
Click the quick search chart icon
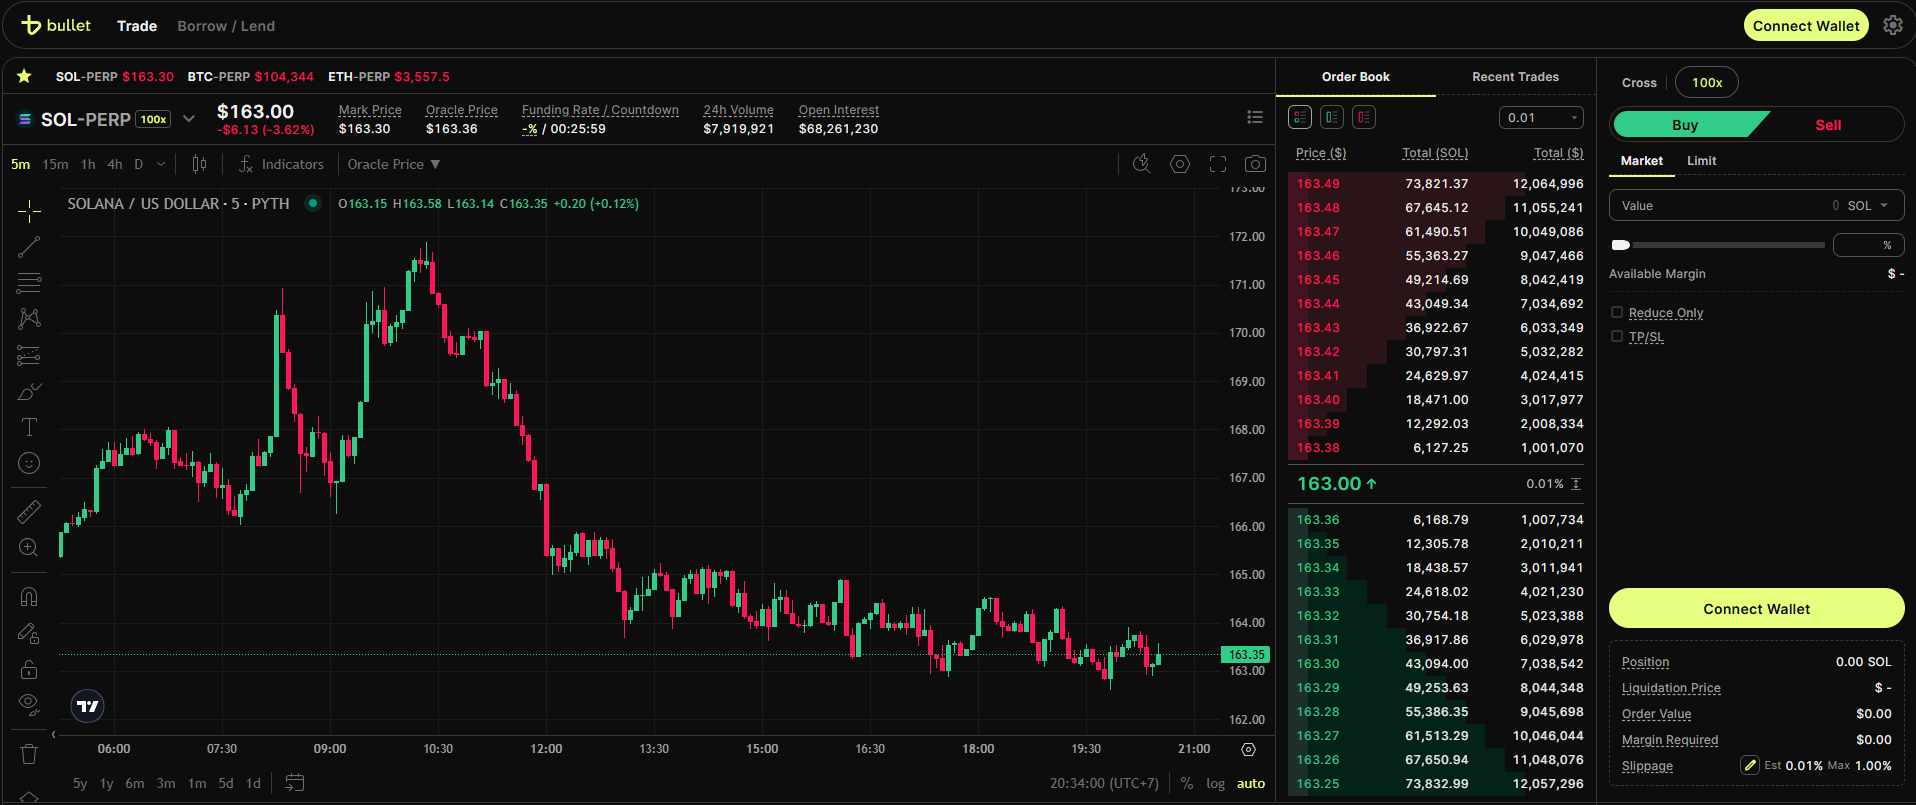point(1141,164)
